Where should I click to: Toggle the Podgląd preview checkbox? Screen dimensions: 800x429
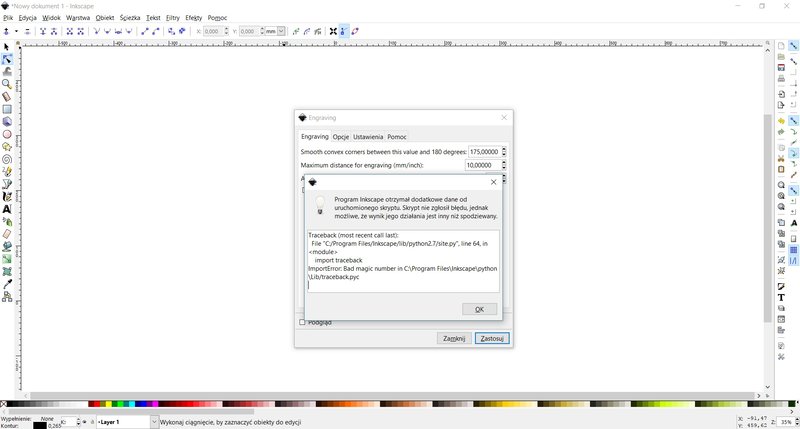(302, 322)
